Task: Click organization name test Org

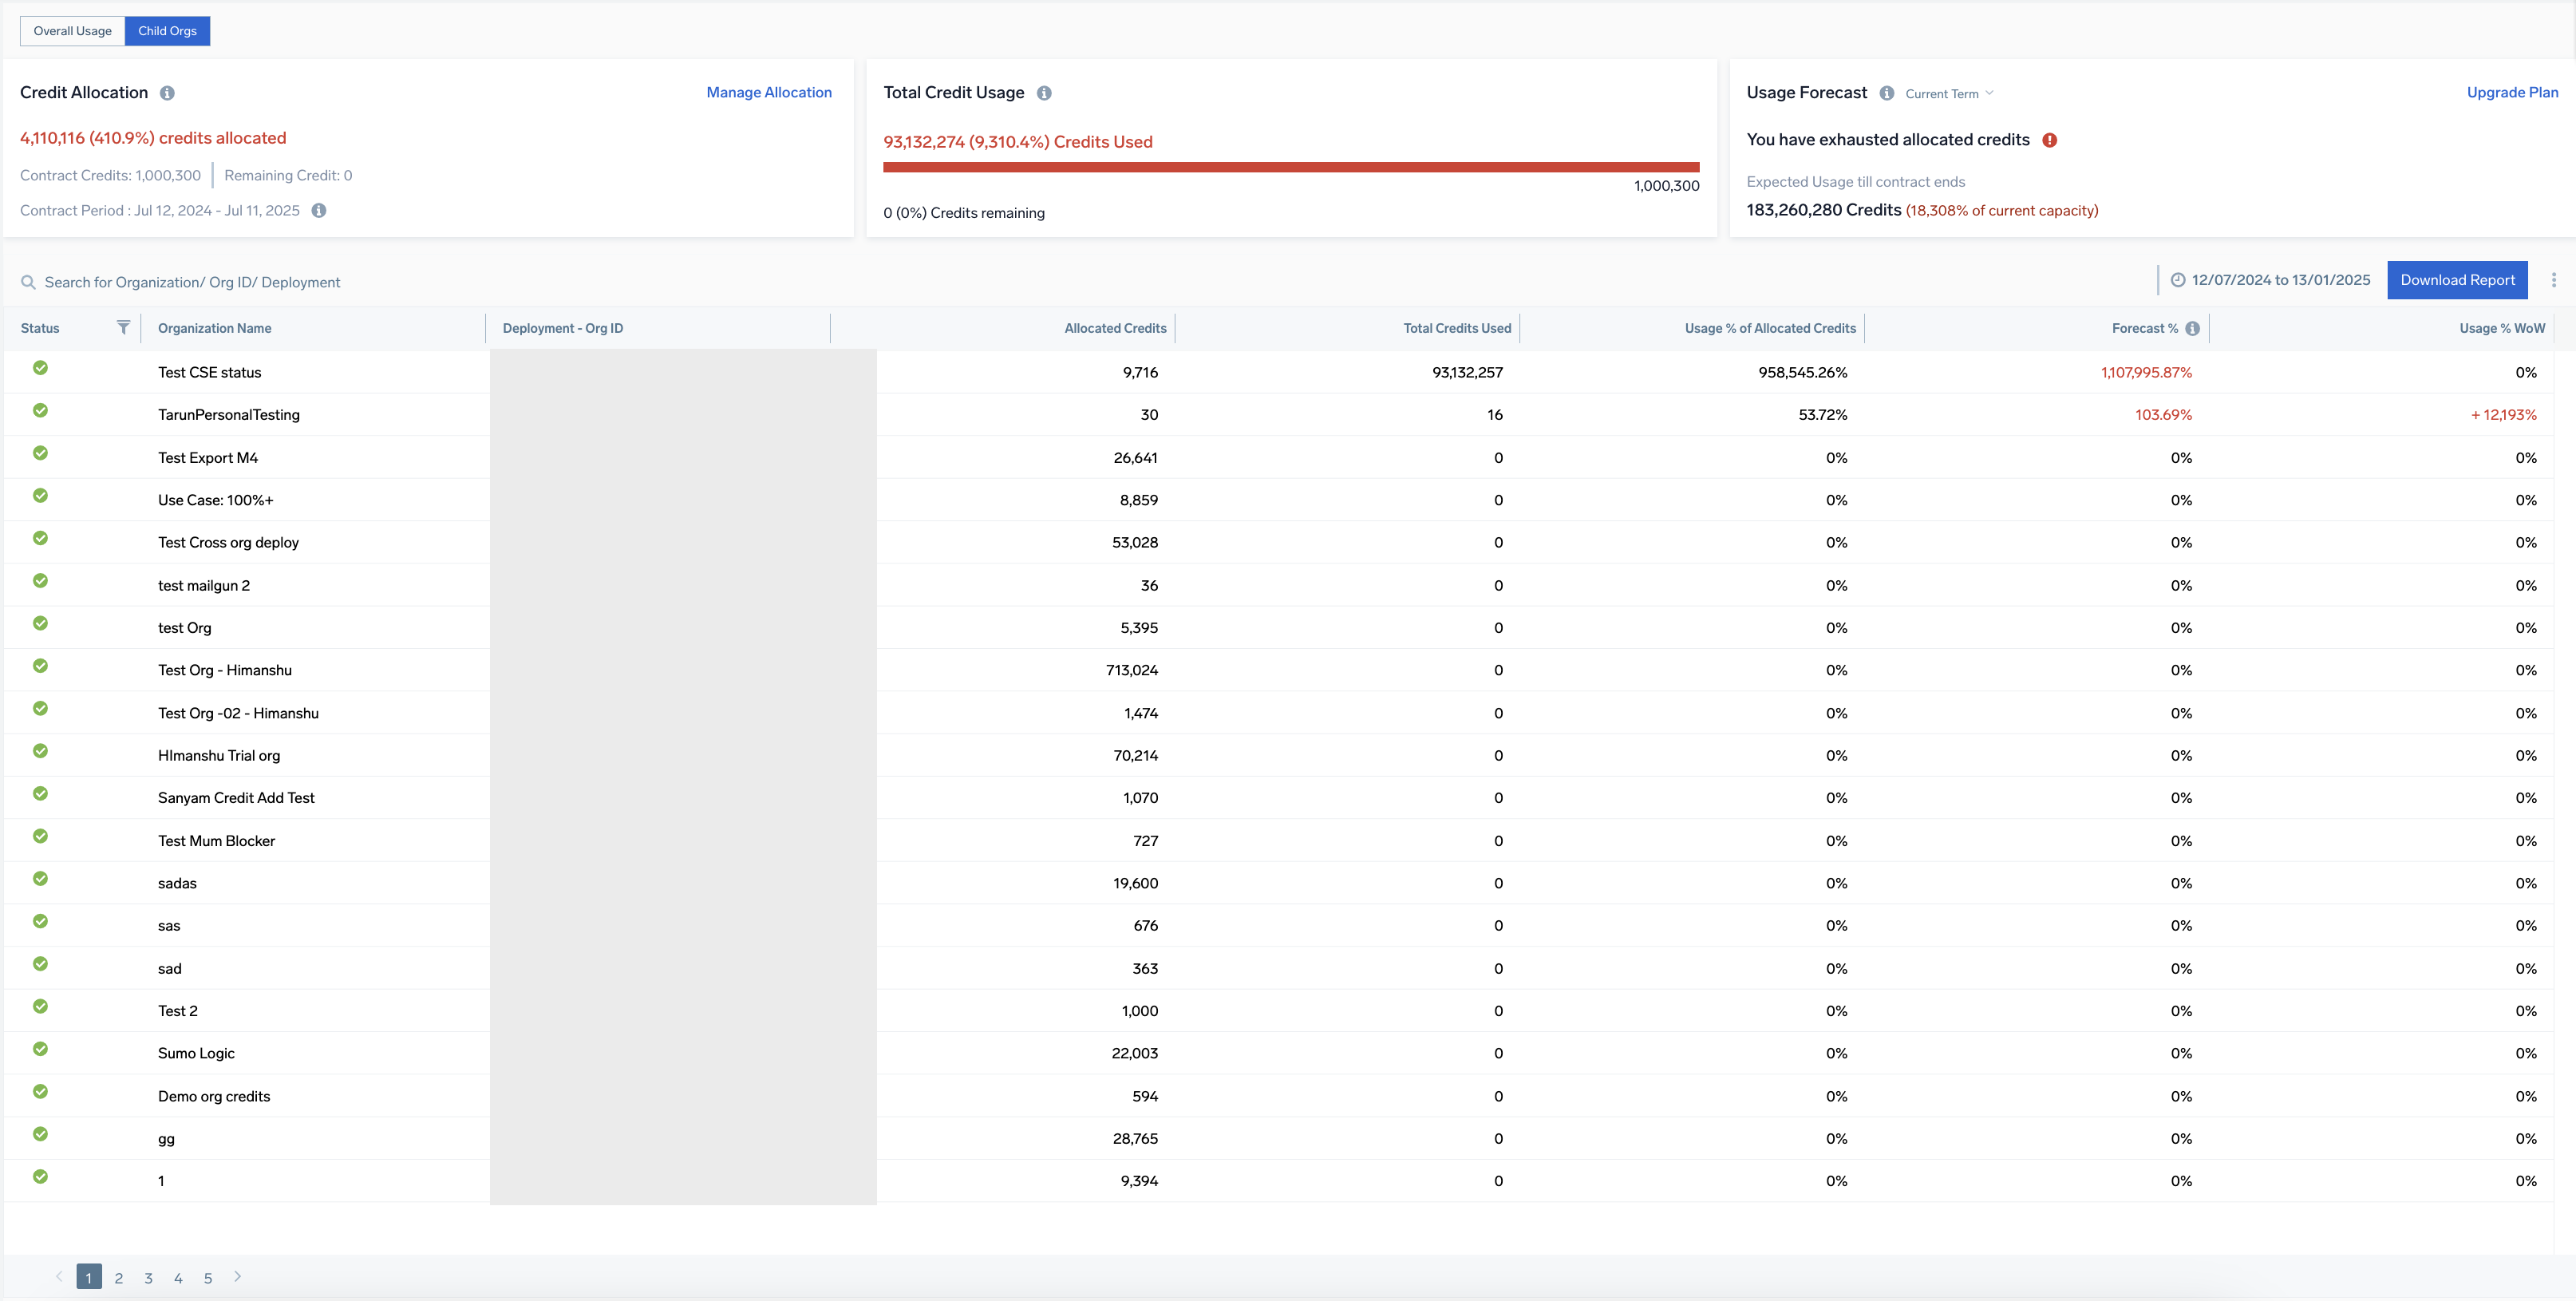Action: click(x=185, y=628)
